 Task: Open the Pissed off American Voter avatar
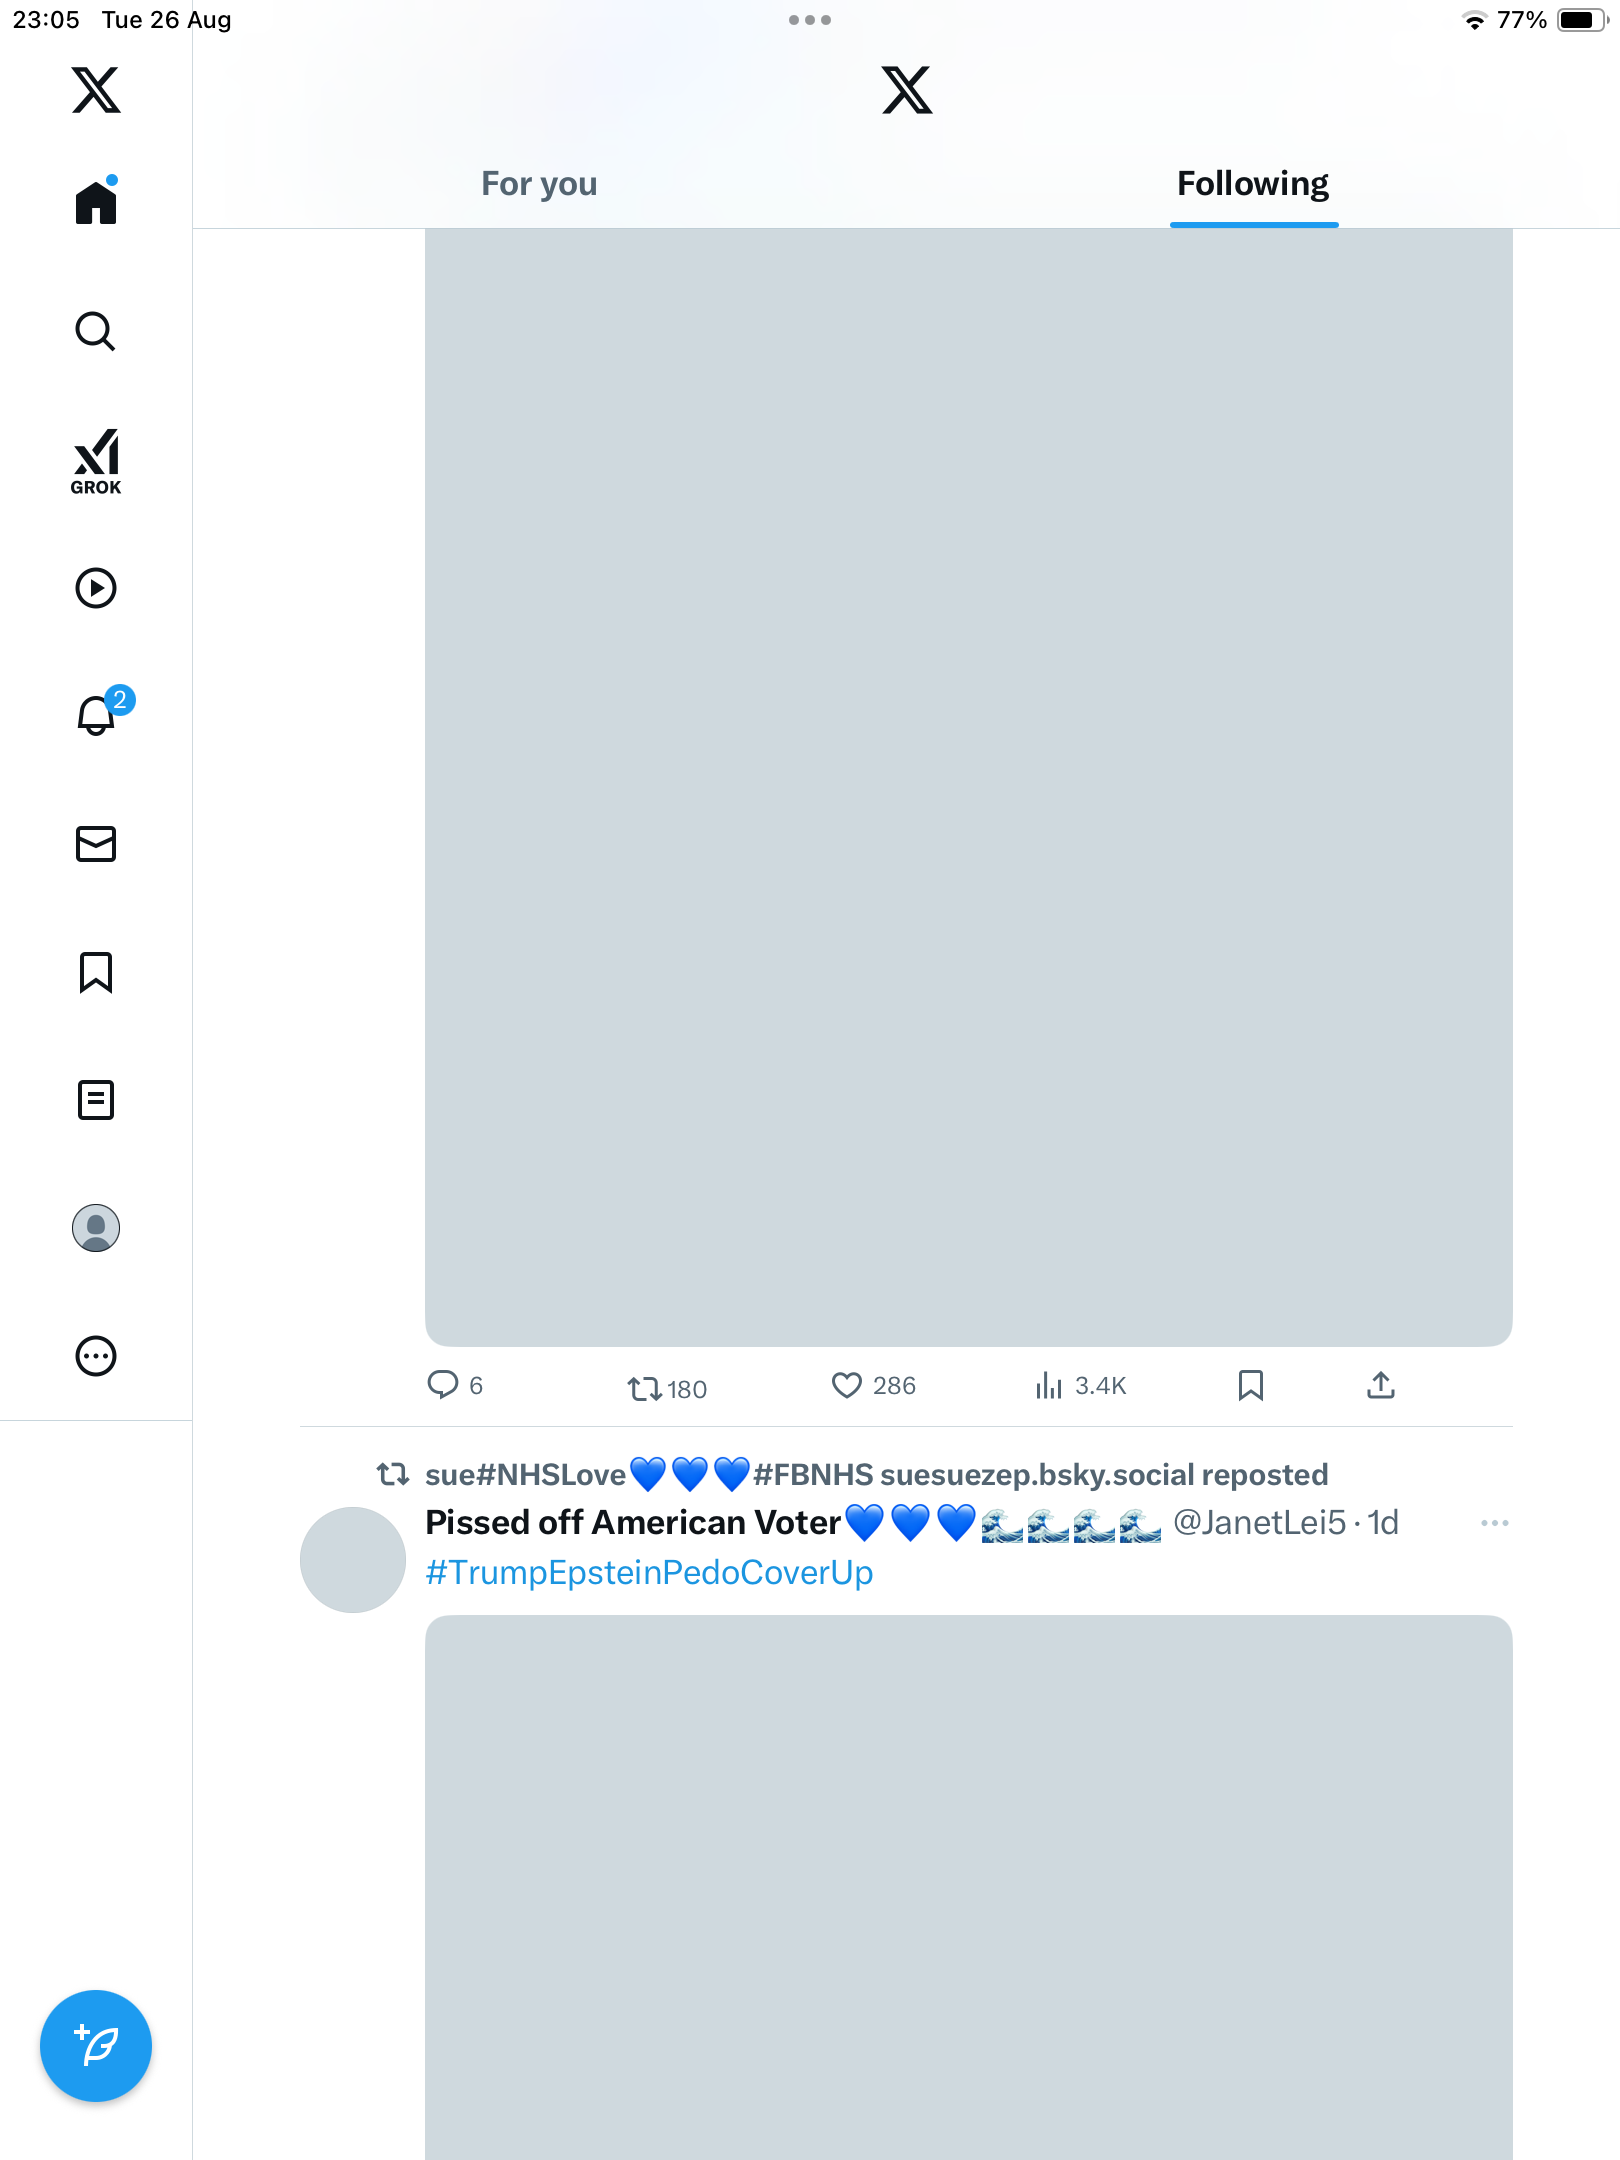[353, 1560]
